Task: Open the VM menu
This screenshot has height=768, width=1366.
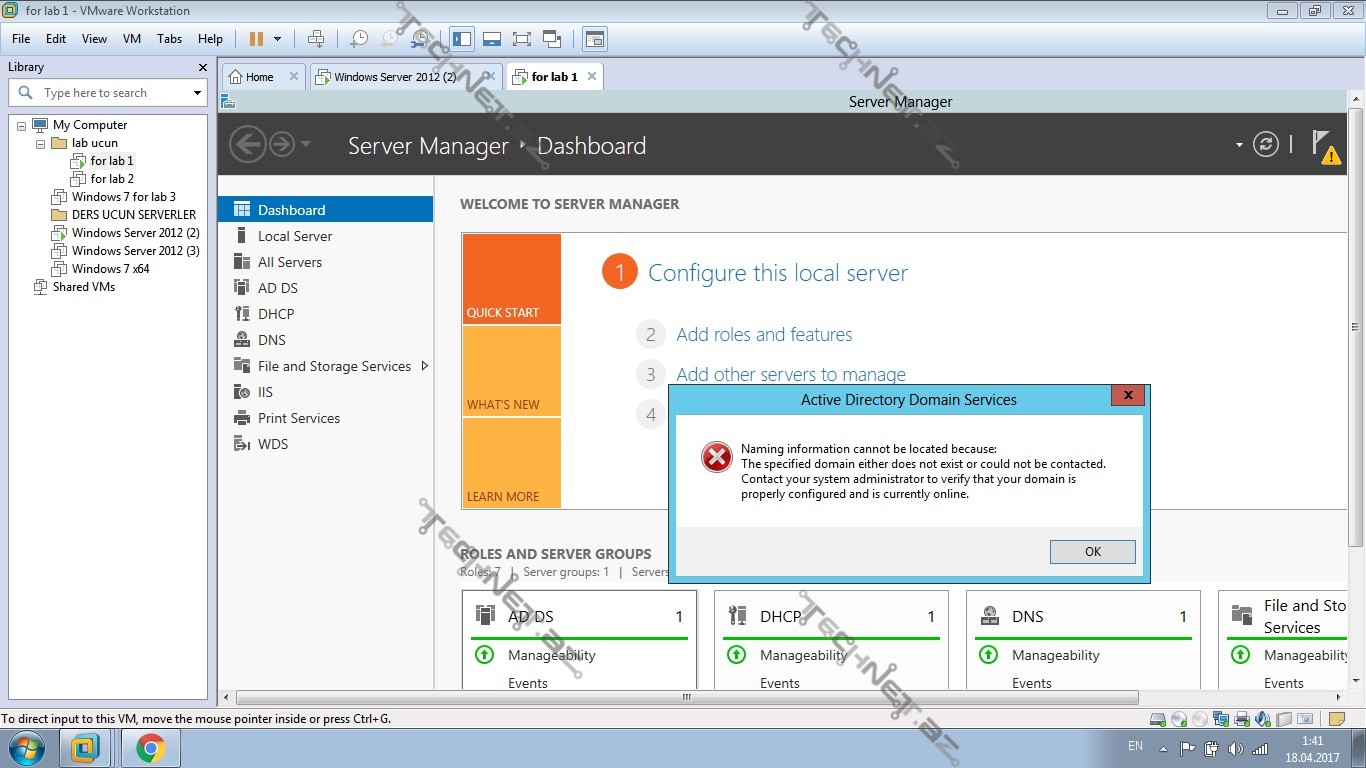Action: [131, 39]
